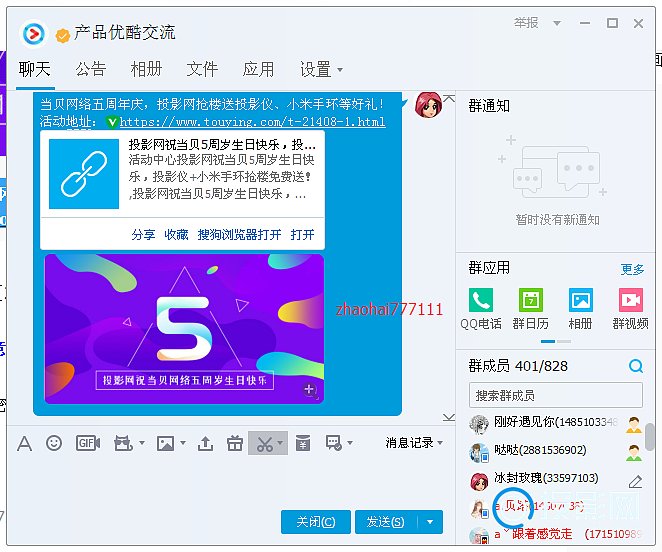This screenshot has width=662, height=552.
Task: Select member 跟着感觉走 in the list
Action: pyautogui.click(x=556, y=535)
